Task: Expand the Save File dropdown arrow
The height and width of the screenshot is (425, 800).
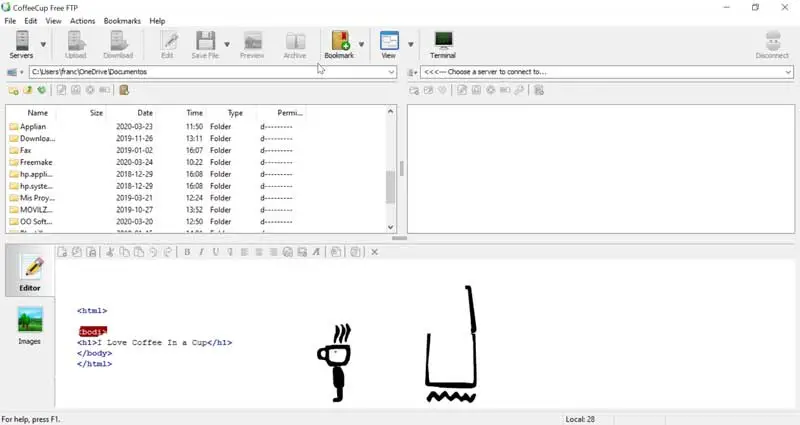Action: [227, 44]
